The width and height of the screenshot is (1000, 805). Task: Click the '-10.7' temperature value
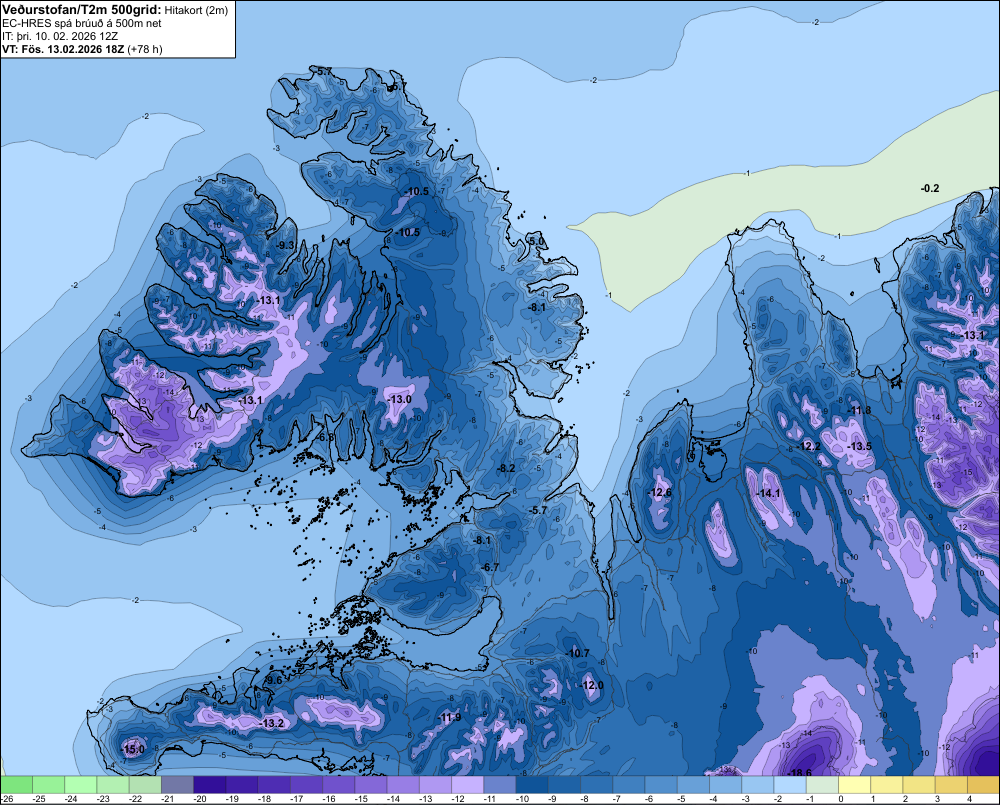(x=577, y=653)
